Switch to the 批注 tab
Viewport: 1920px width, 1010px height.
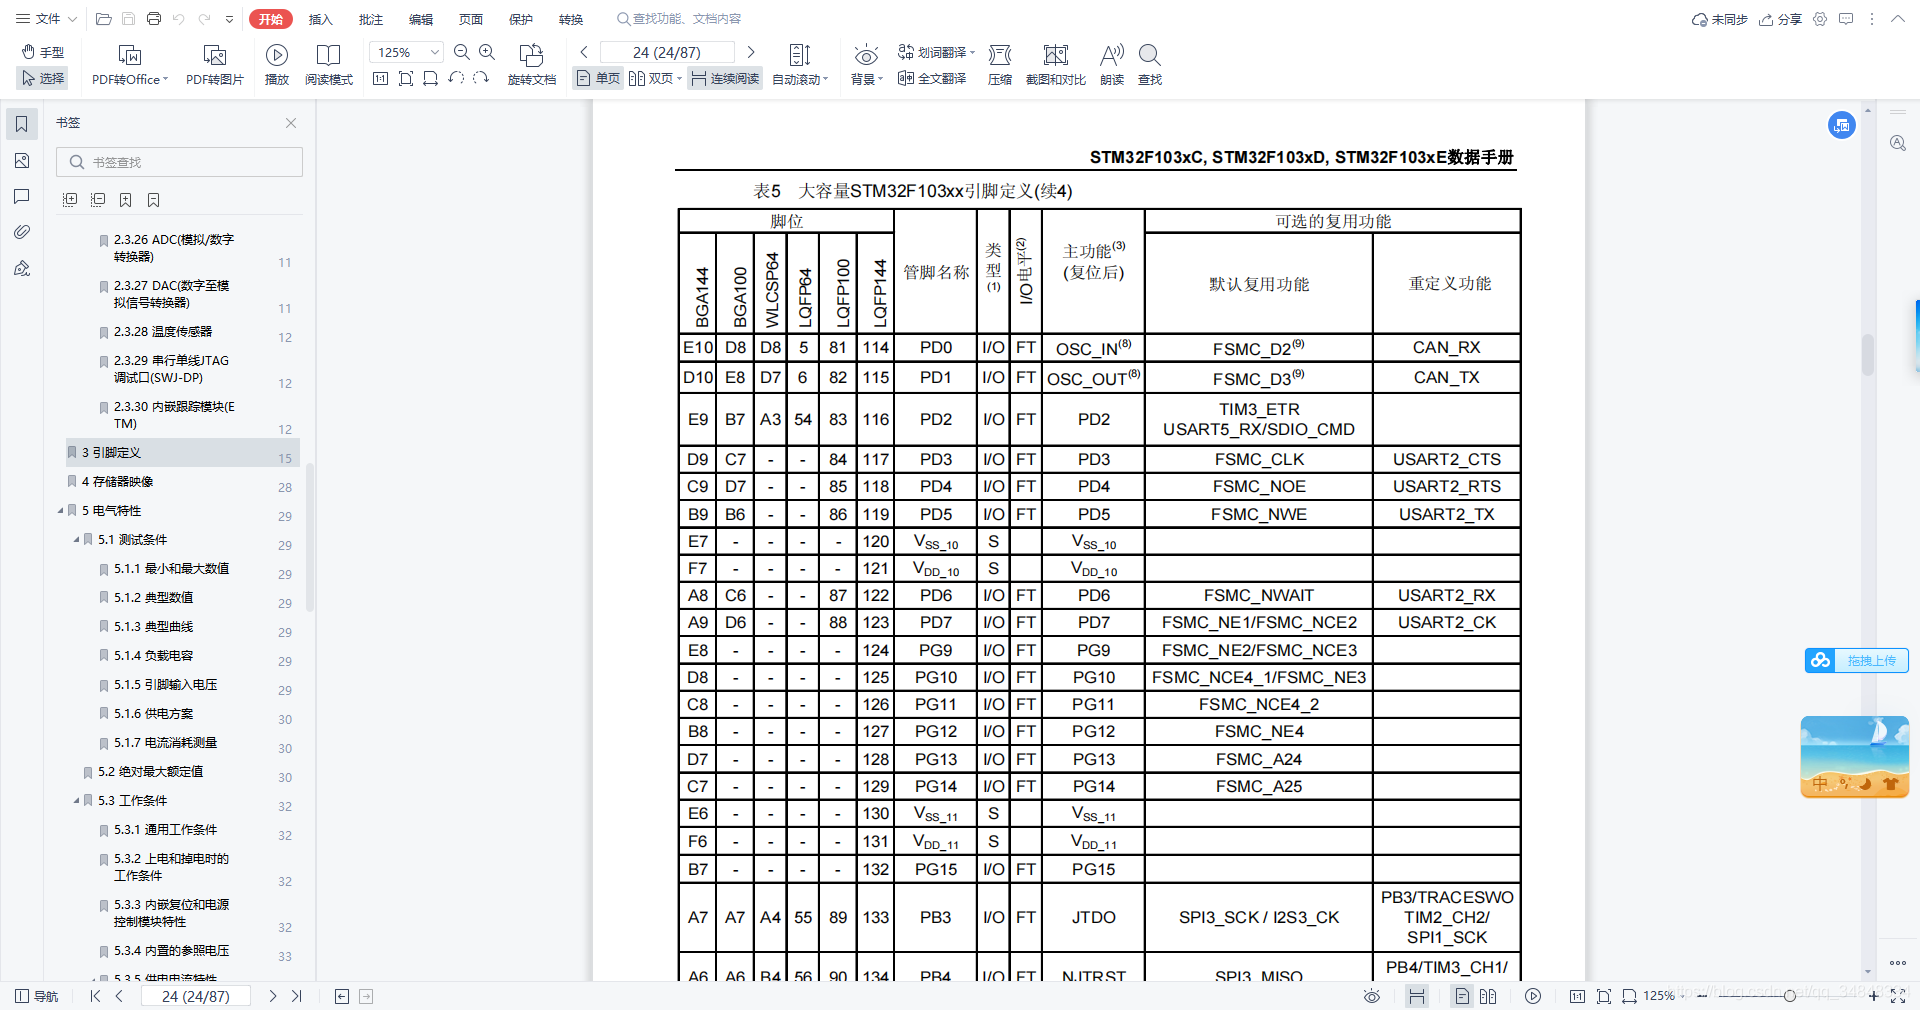pos(370,19)
